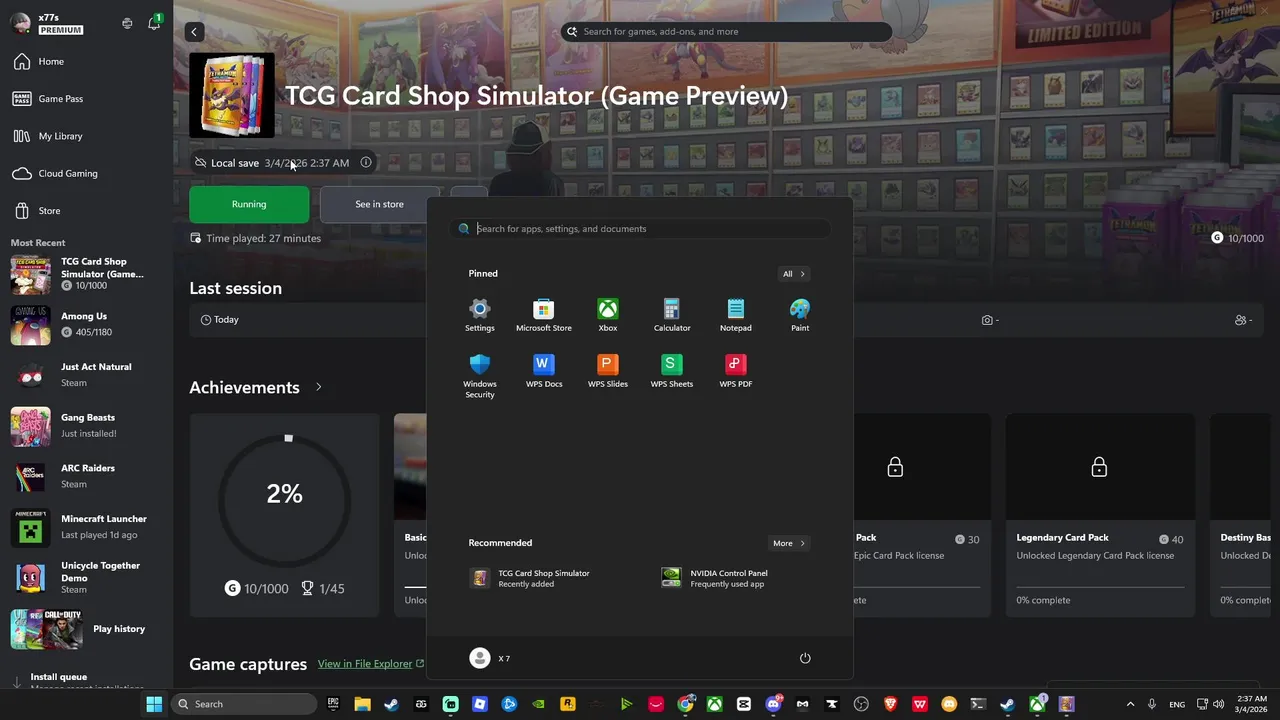Viewport: 1280px width, 720px height.
Task: Open Store in the Xbox sidebar
Action: coord(86,211)
